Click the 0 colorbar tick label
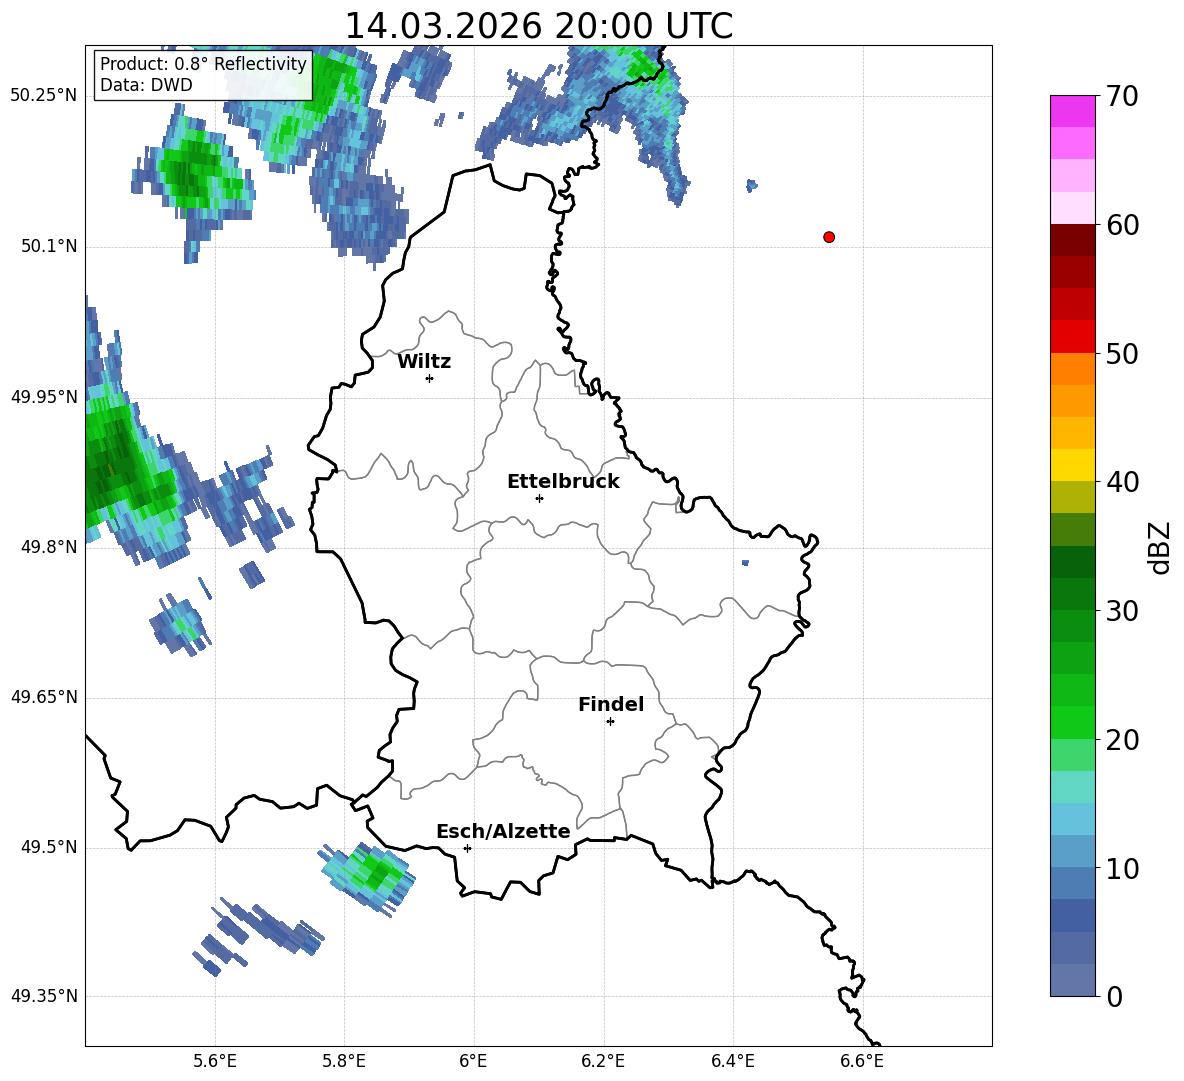 point(1114,997)
